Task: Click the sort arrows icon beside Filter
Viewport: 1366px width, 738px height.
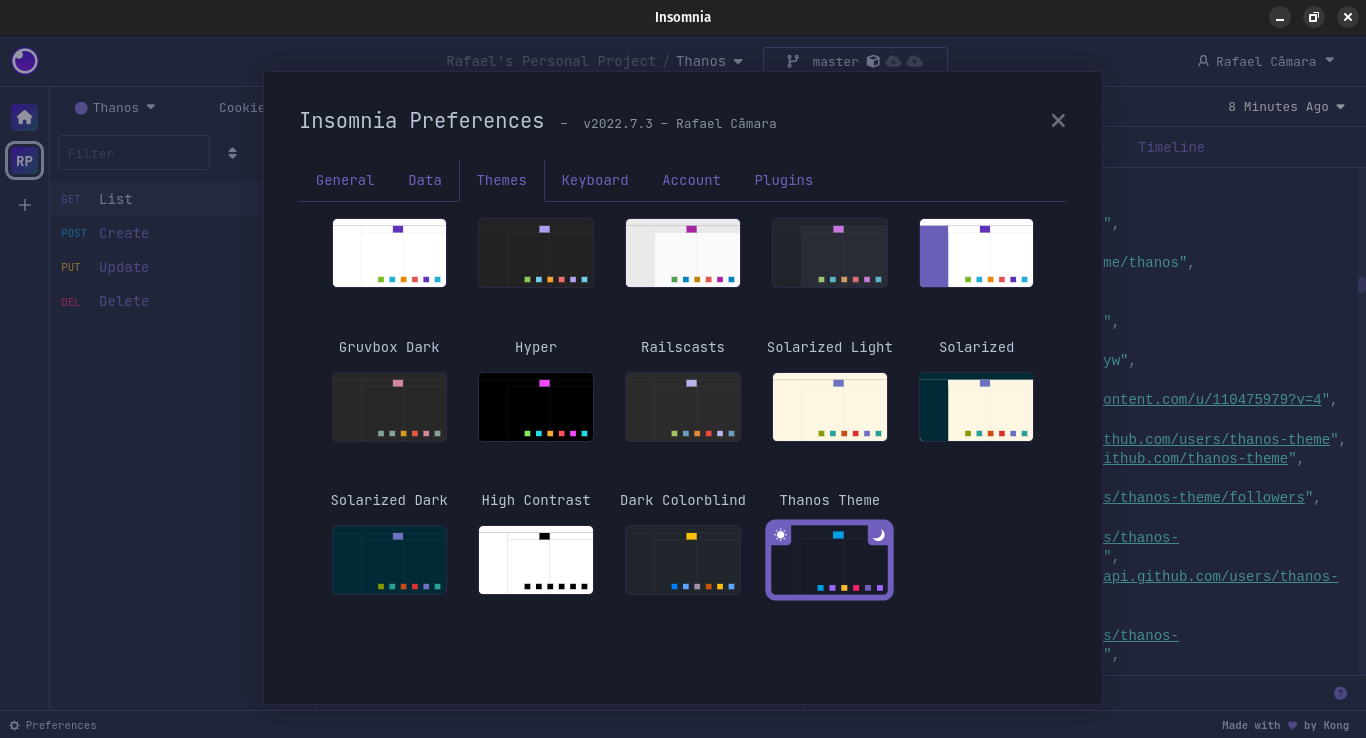Action: click(232, 153)
